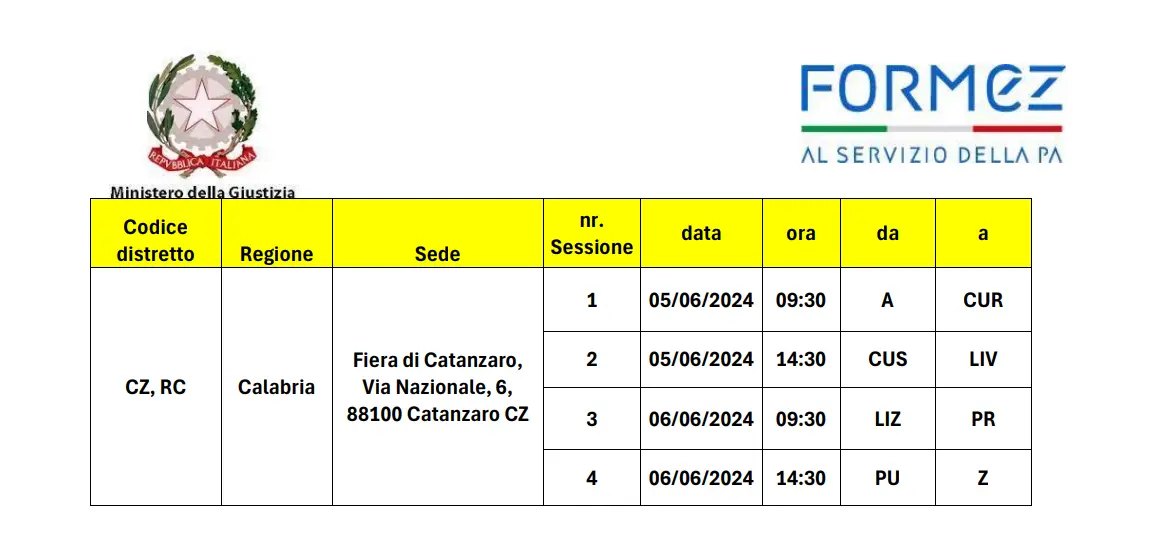Select the Fiera di Catanzaro address cell
Image resolution: width=1166 pixels, height=549 pixels.
click(438, 387)
